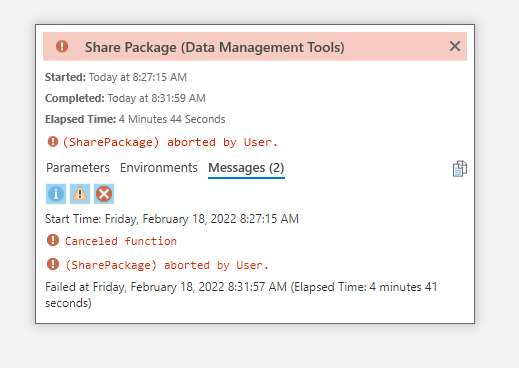The width and height of the screenshot is (519, 368).
Task: Click the Share Package (Data Management Tools) title
Action: coord(215,47)
